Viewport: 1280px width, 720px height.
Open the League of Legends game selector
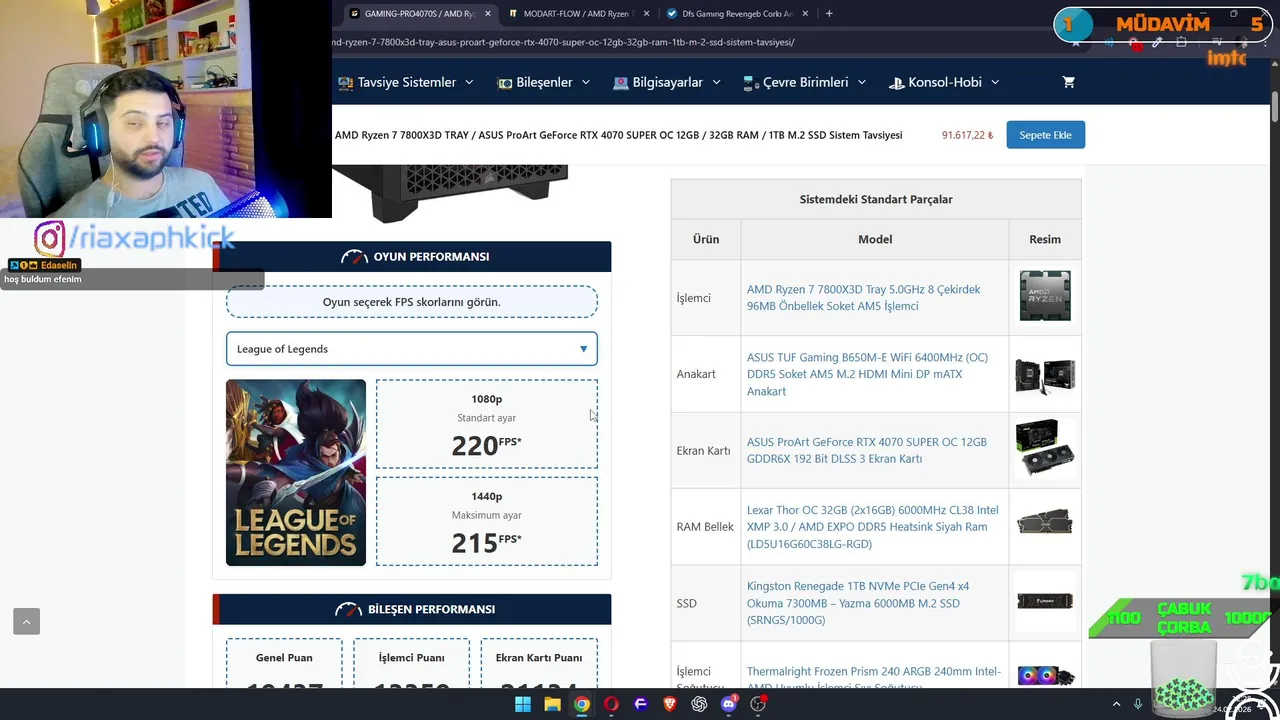tap(412, 349)
